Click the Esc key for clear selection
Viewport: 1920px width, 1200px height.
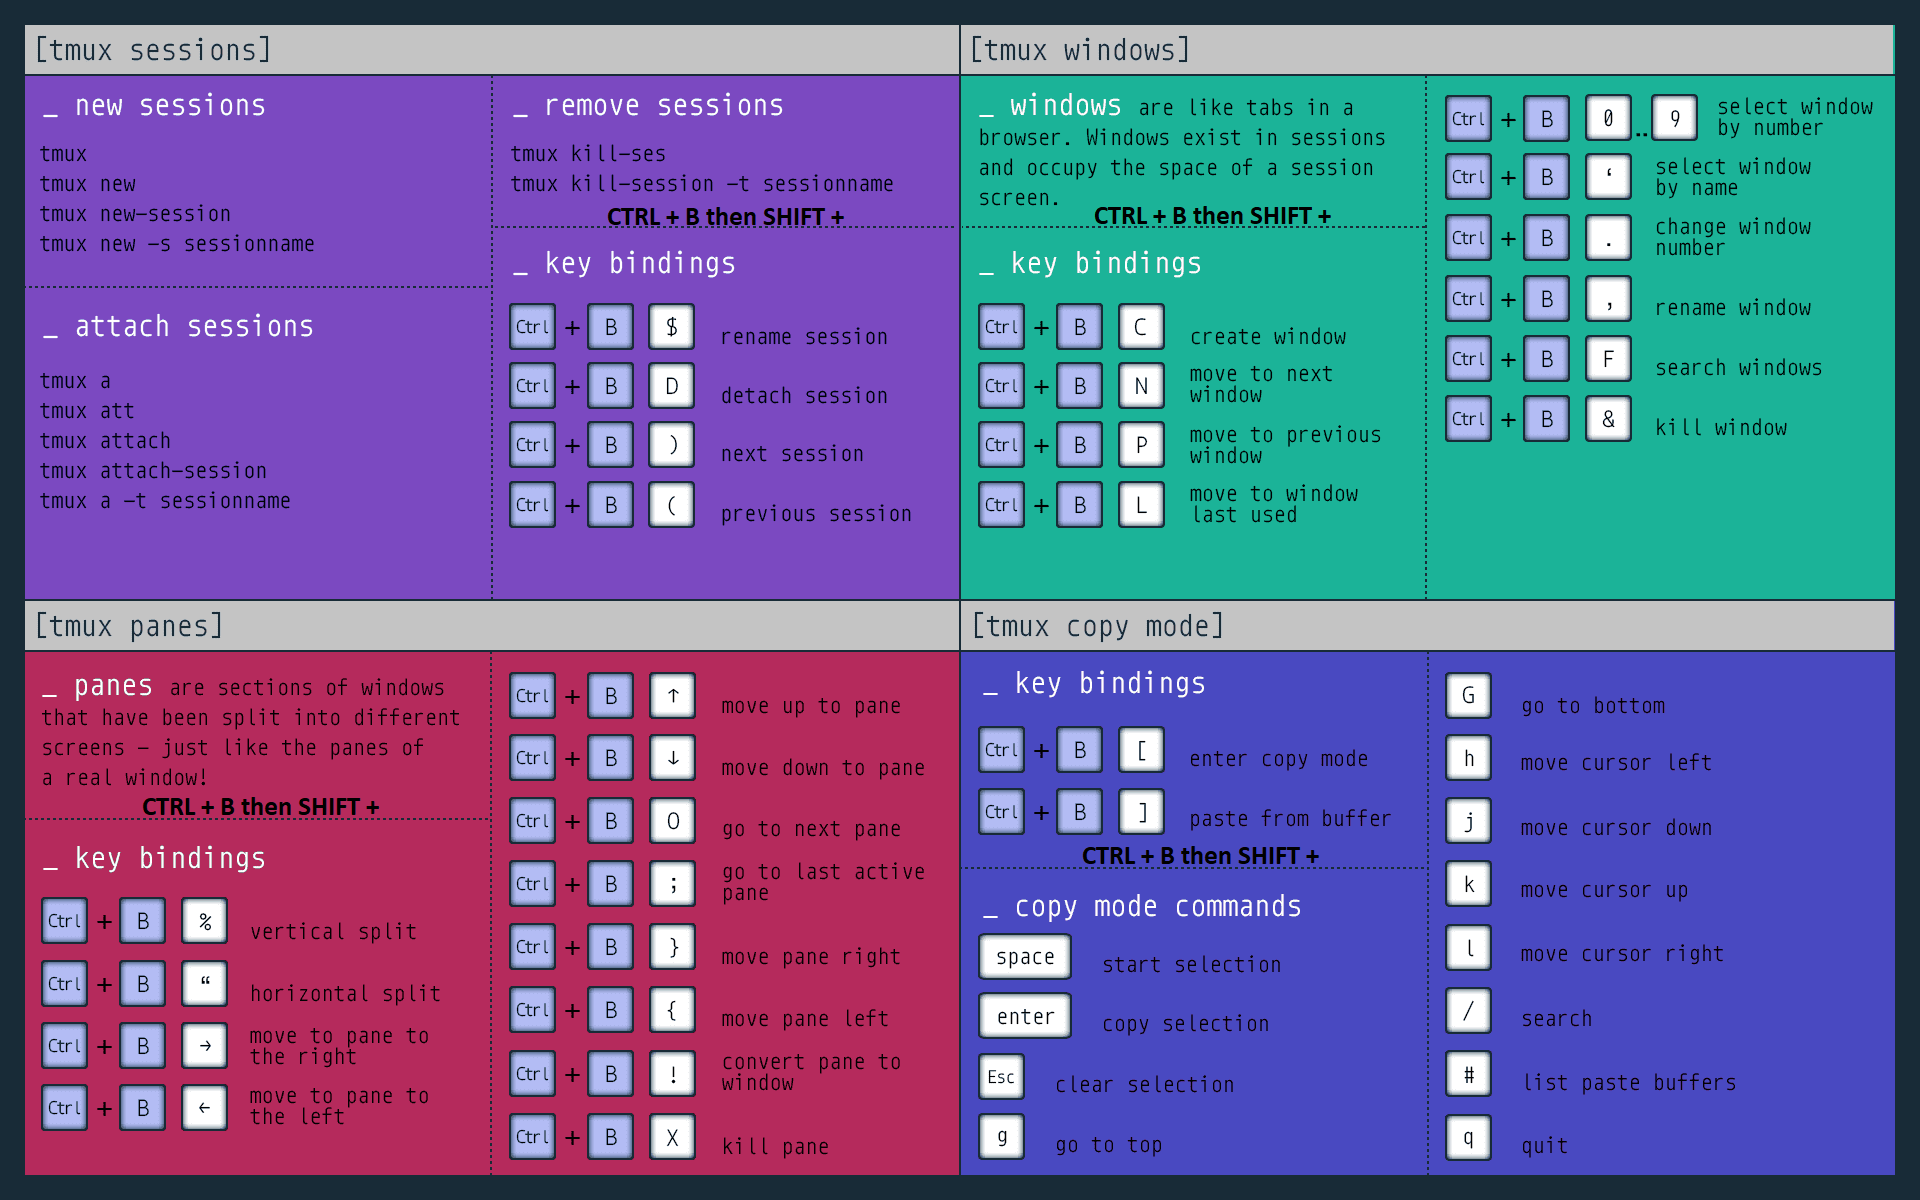[x=1001, y=1077]
